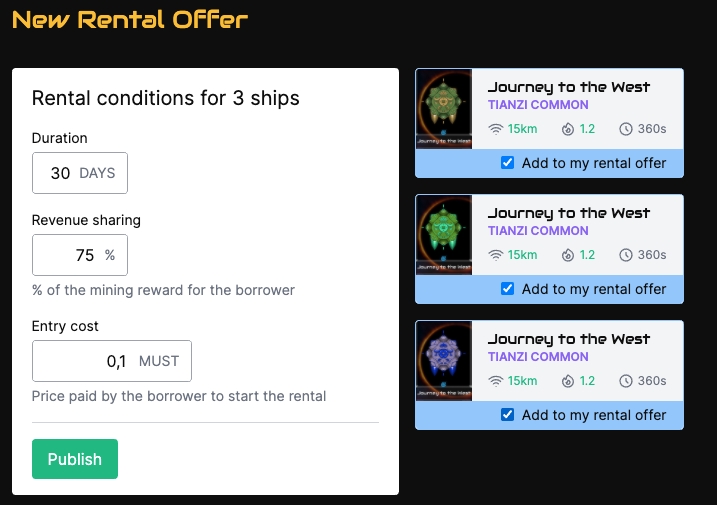Open the second ship's thumbnail image
The image size is (717, 505).
pos(443,235)
